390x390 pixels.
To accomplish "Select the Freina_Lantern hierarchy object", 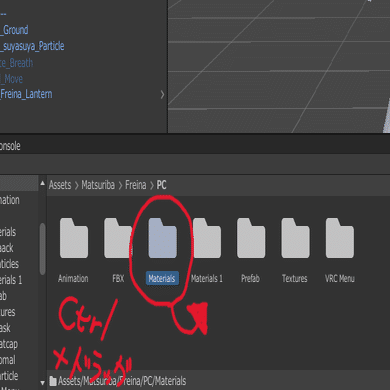I will pyautogui.click(x=26, y=94).
